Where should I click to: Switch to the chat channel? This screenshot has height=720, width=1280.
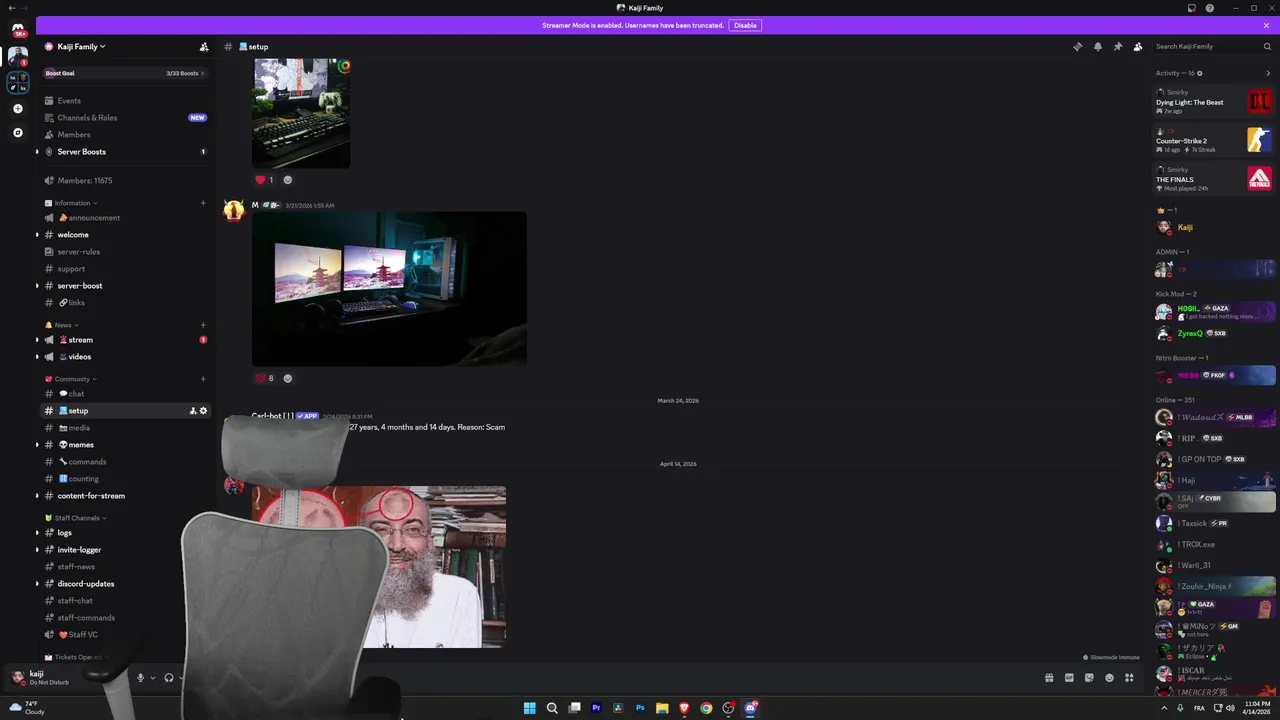[x=125, y=394]
